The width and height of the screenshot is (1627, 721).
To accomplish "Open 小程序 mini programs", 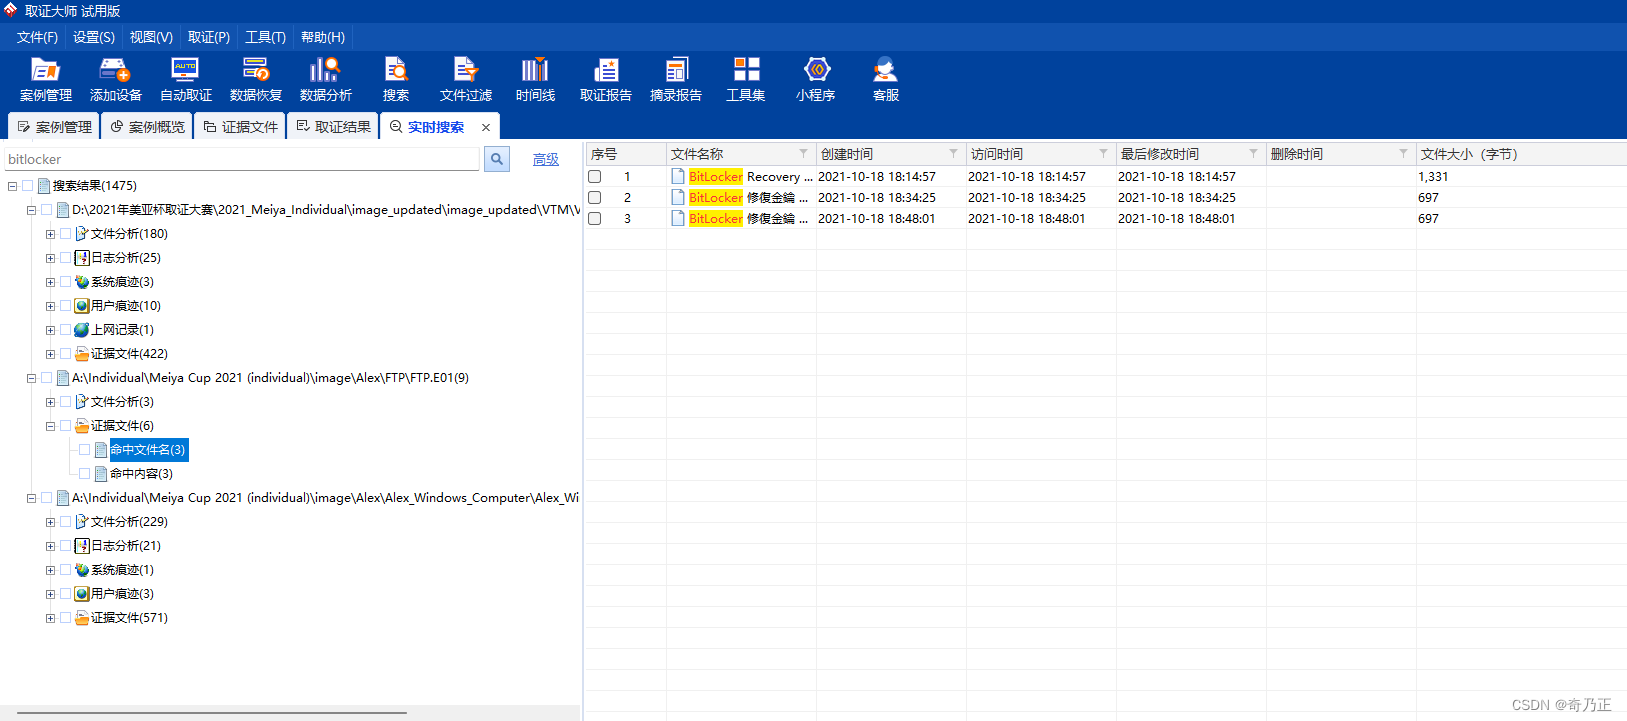I will (816, 79).
